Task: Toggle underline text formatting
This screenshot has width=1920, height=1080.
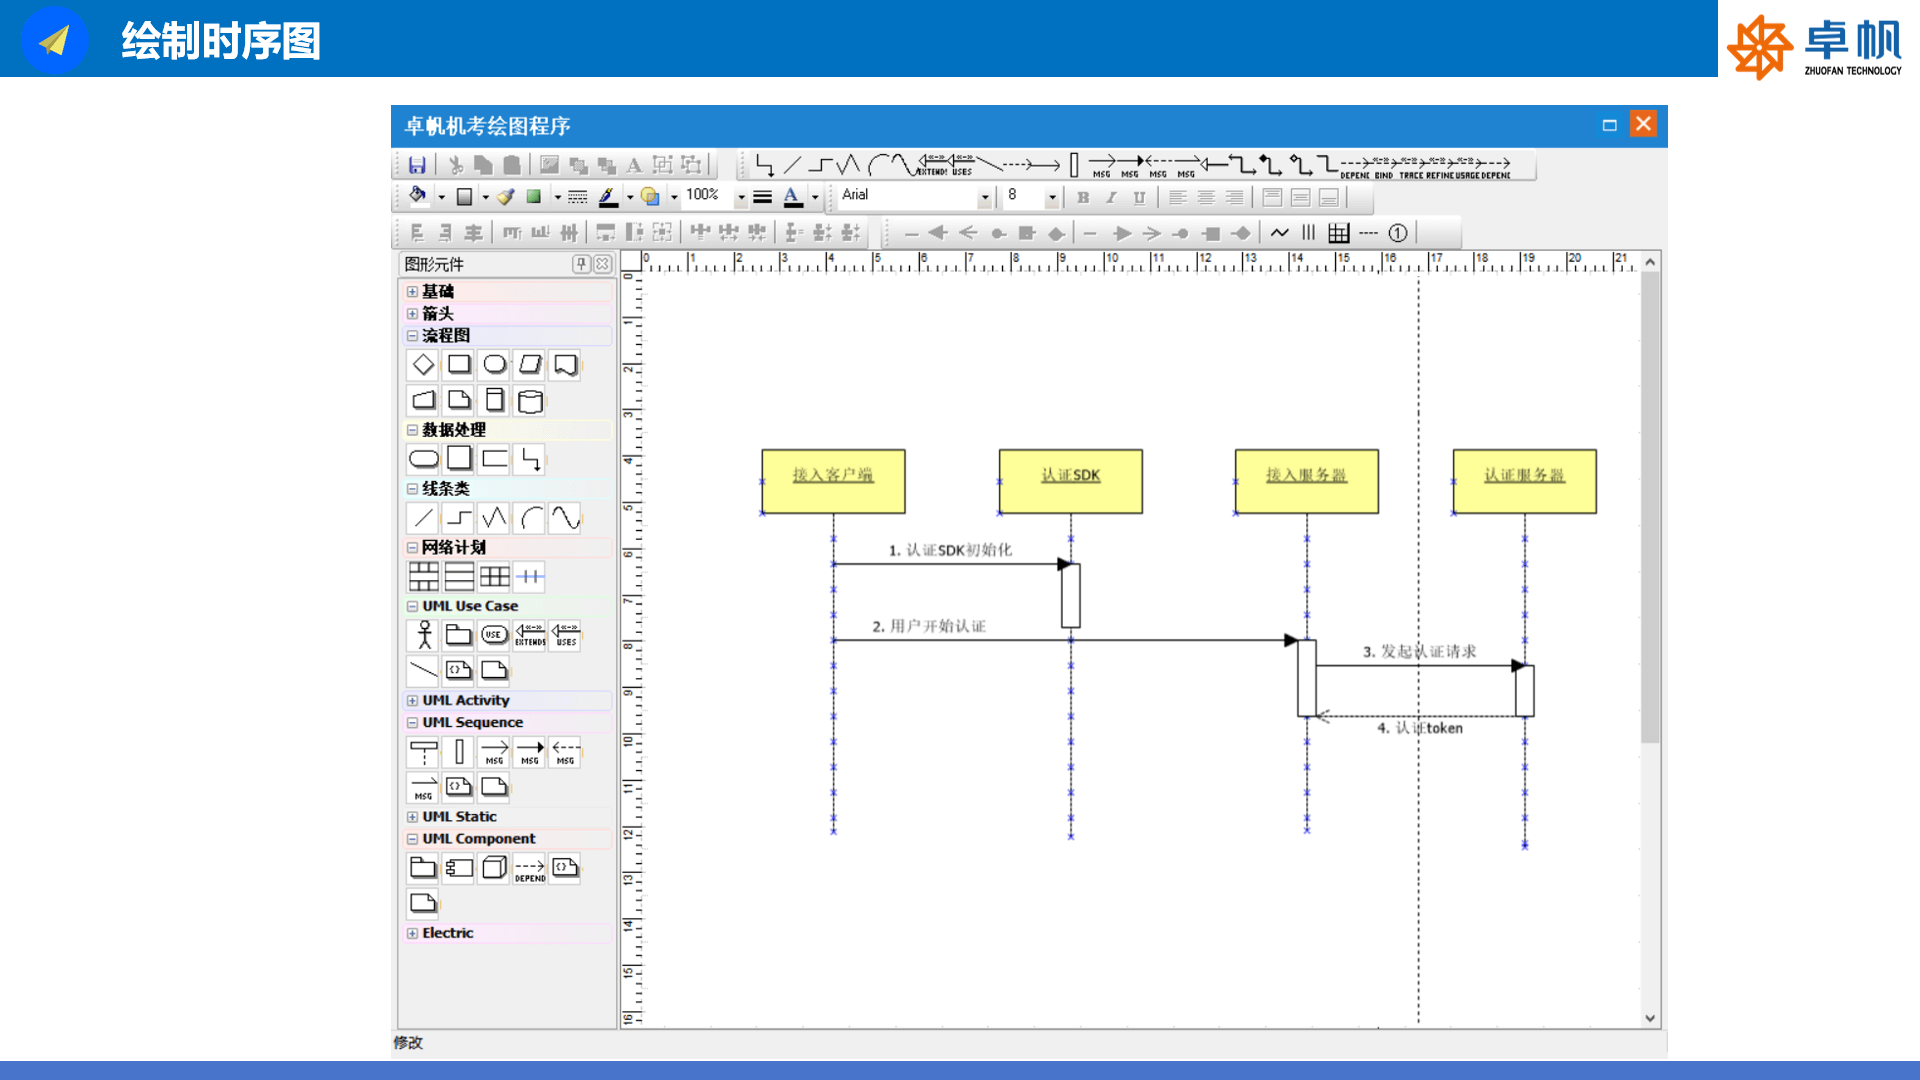Action: 1139,198
